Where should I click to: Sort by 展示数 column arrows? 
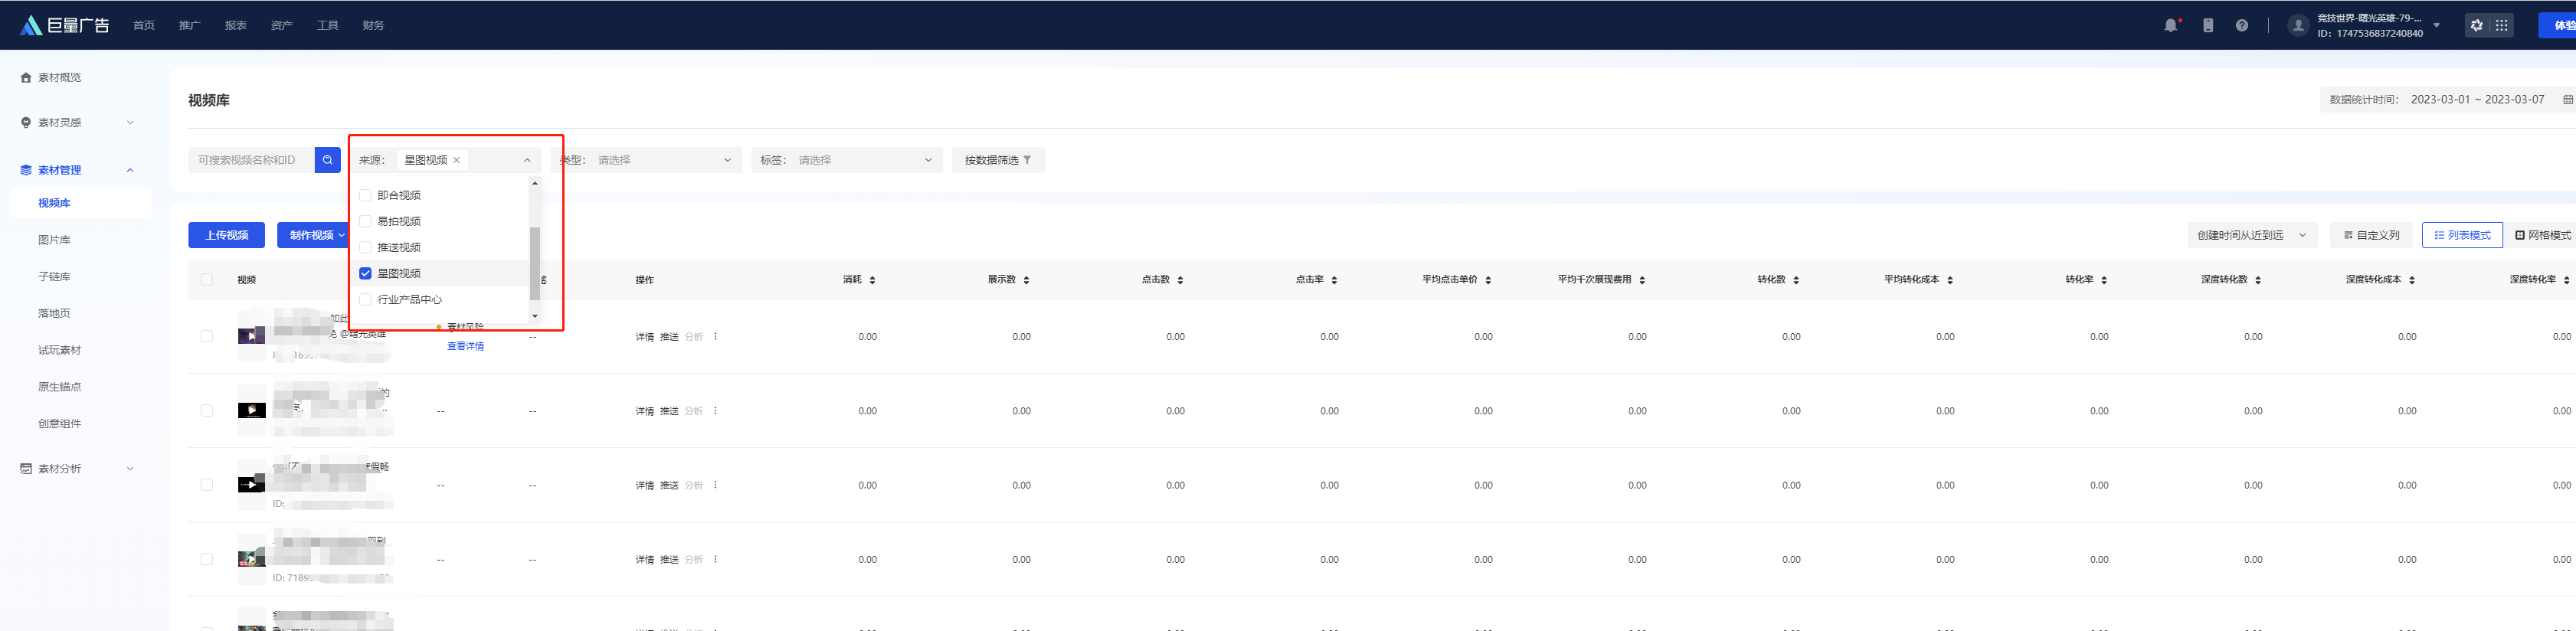(x=1026, y=280)
